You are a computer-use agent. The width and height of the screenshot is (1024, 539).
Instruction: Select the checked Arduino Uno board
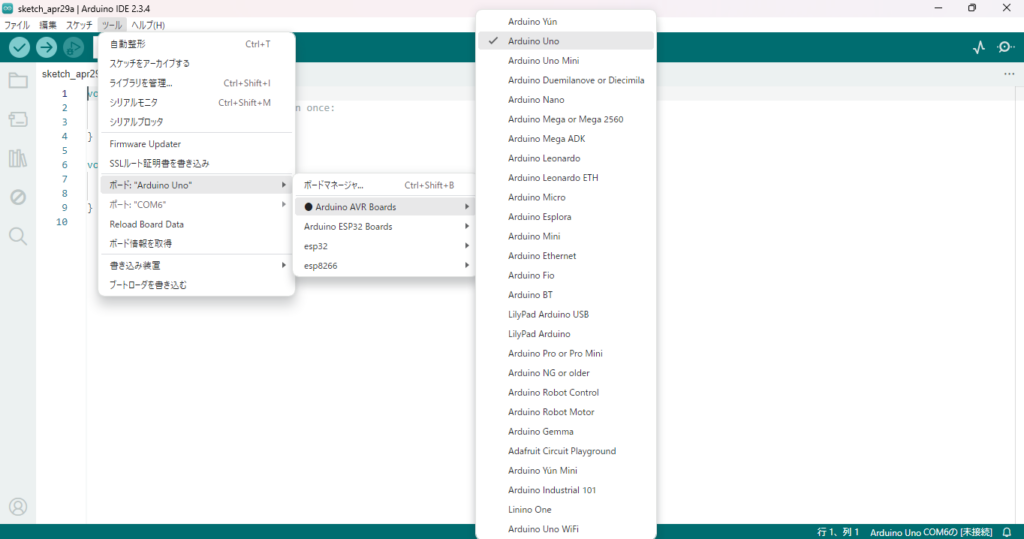click(x=566, y=41)
